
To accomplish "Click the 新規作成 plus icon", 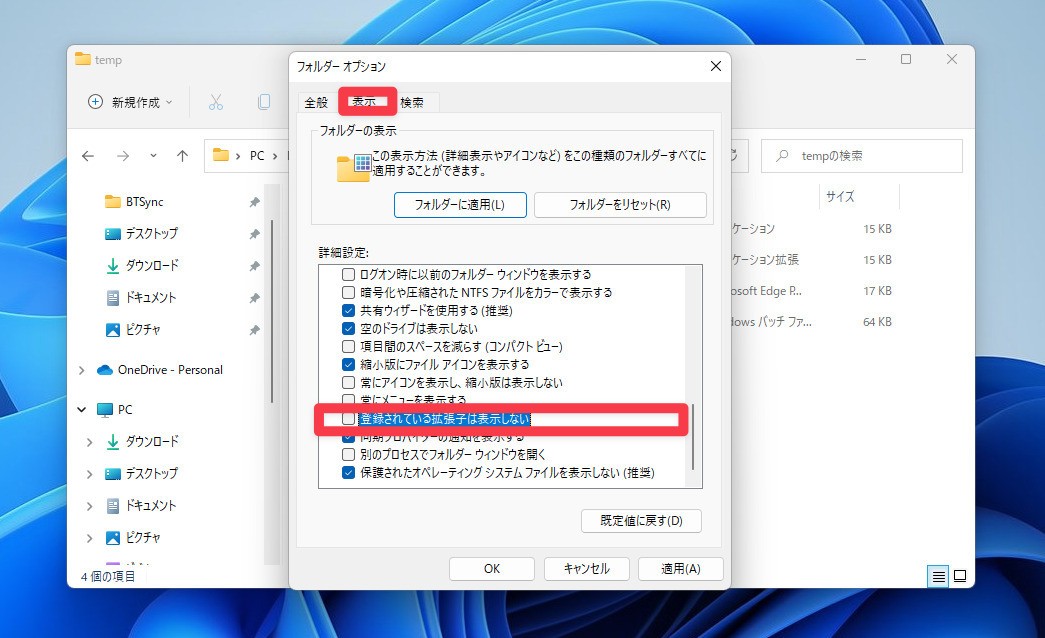I will coord(95,102).
